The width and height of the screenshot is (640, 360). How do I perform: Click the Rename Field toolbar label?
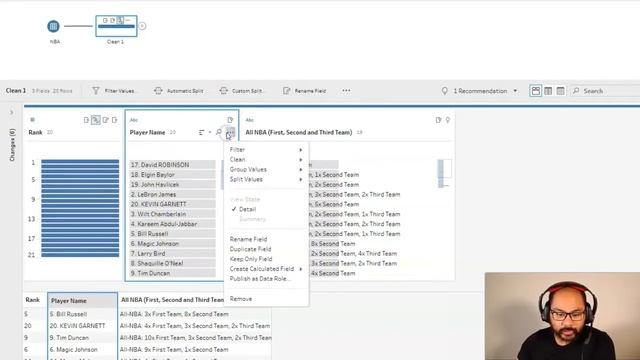pos(310,91)
